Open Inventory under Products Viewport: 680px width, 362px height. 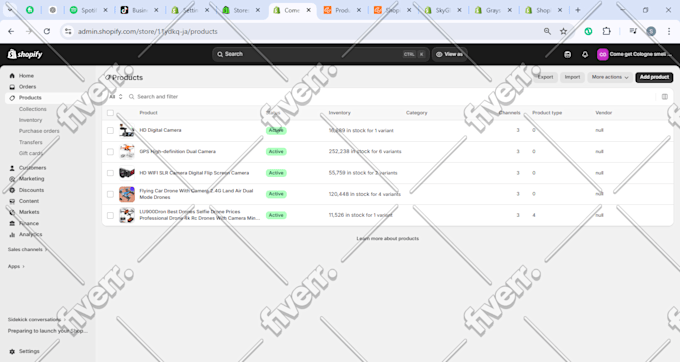pos(30,120)
